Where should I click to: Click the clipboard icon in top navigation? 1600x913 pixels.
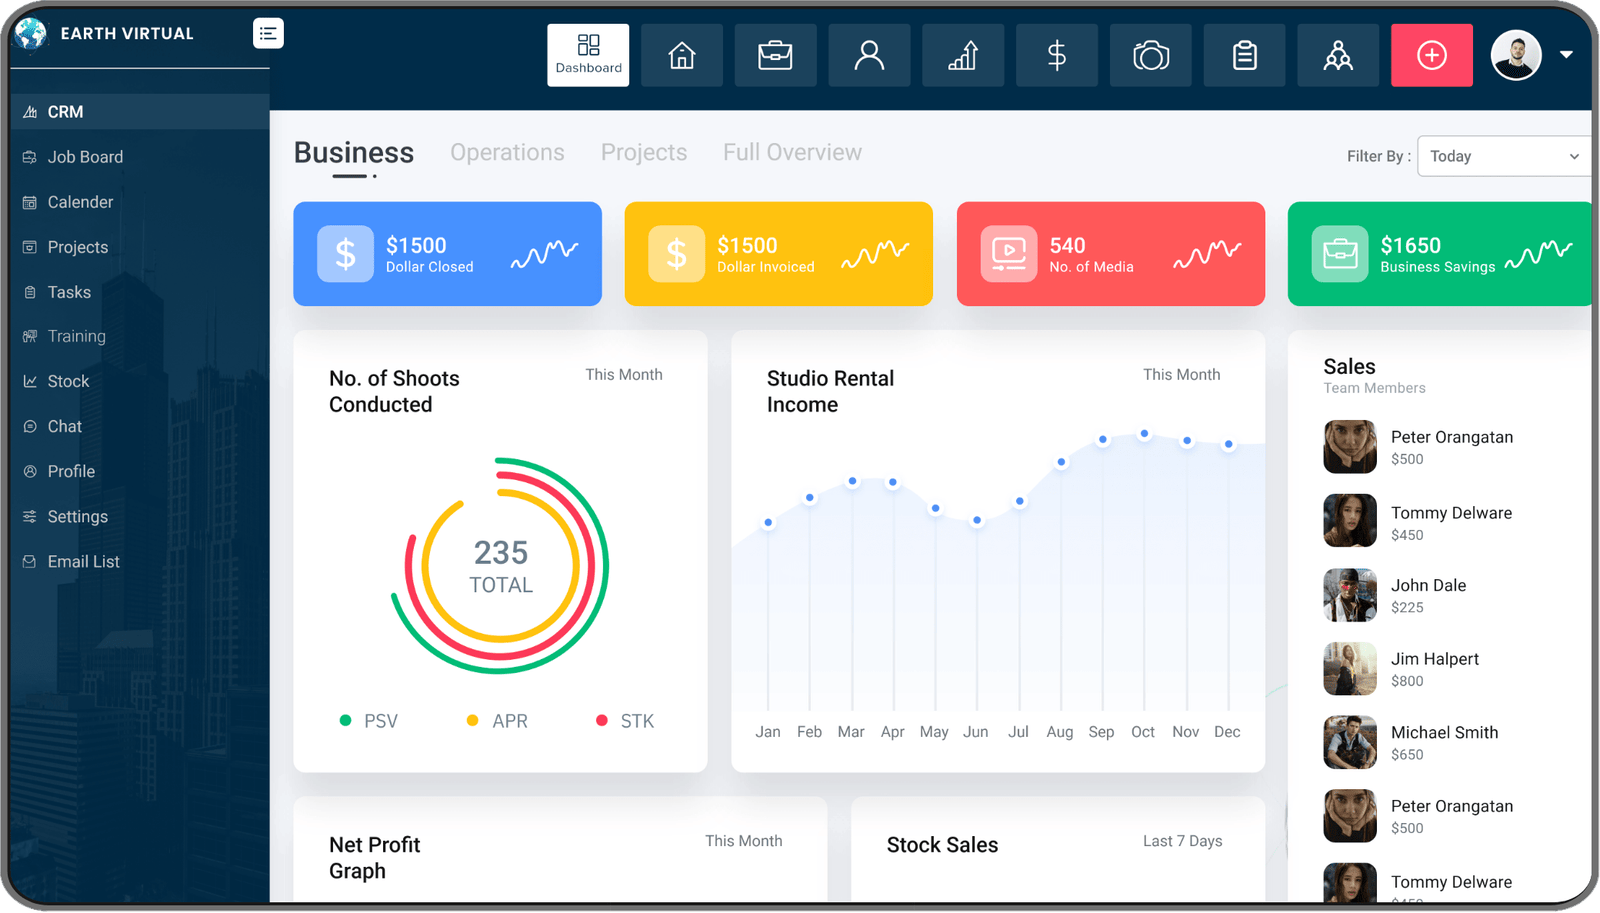[x=1244, y=55]
